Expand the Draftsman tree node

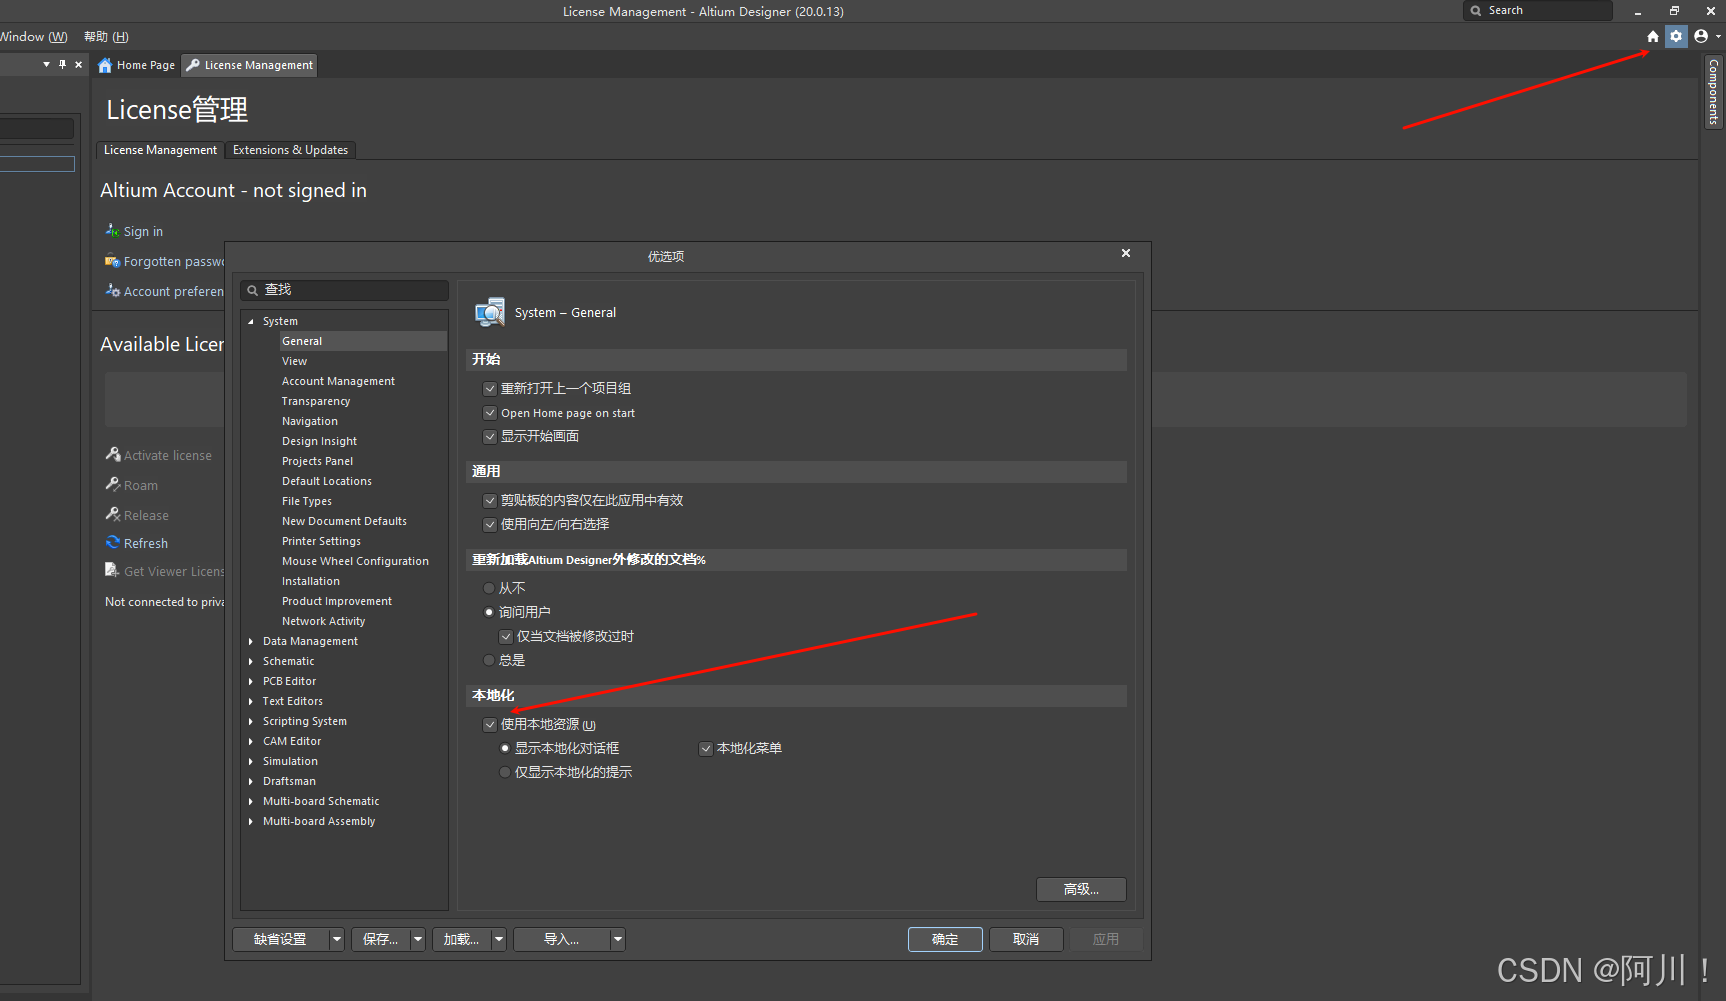point(251,781)
